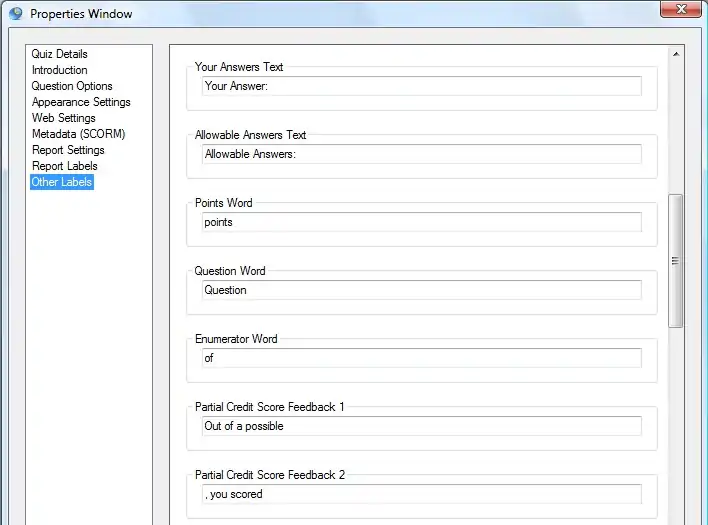Focus the Question Word input
Image resolution: width=708 pixels, height=525 pixels.
pyautogui.click(x=421, y=290)
